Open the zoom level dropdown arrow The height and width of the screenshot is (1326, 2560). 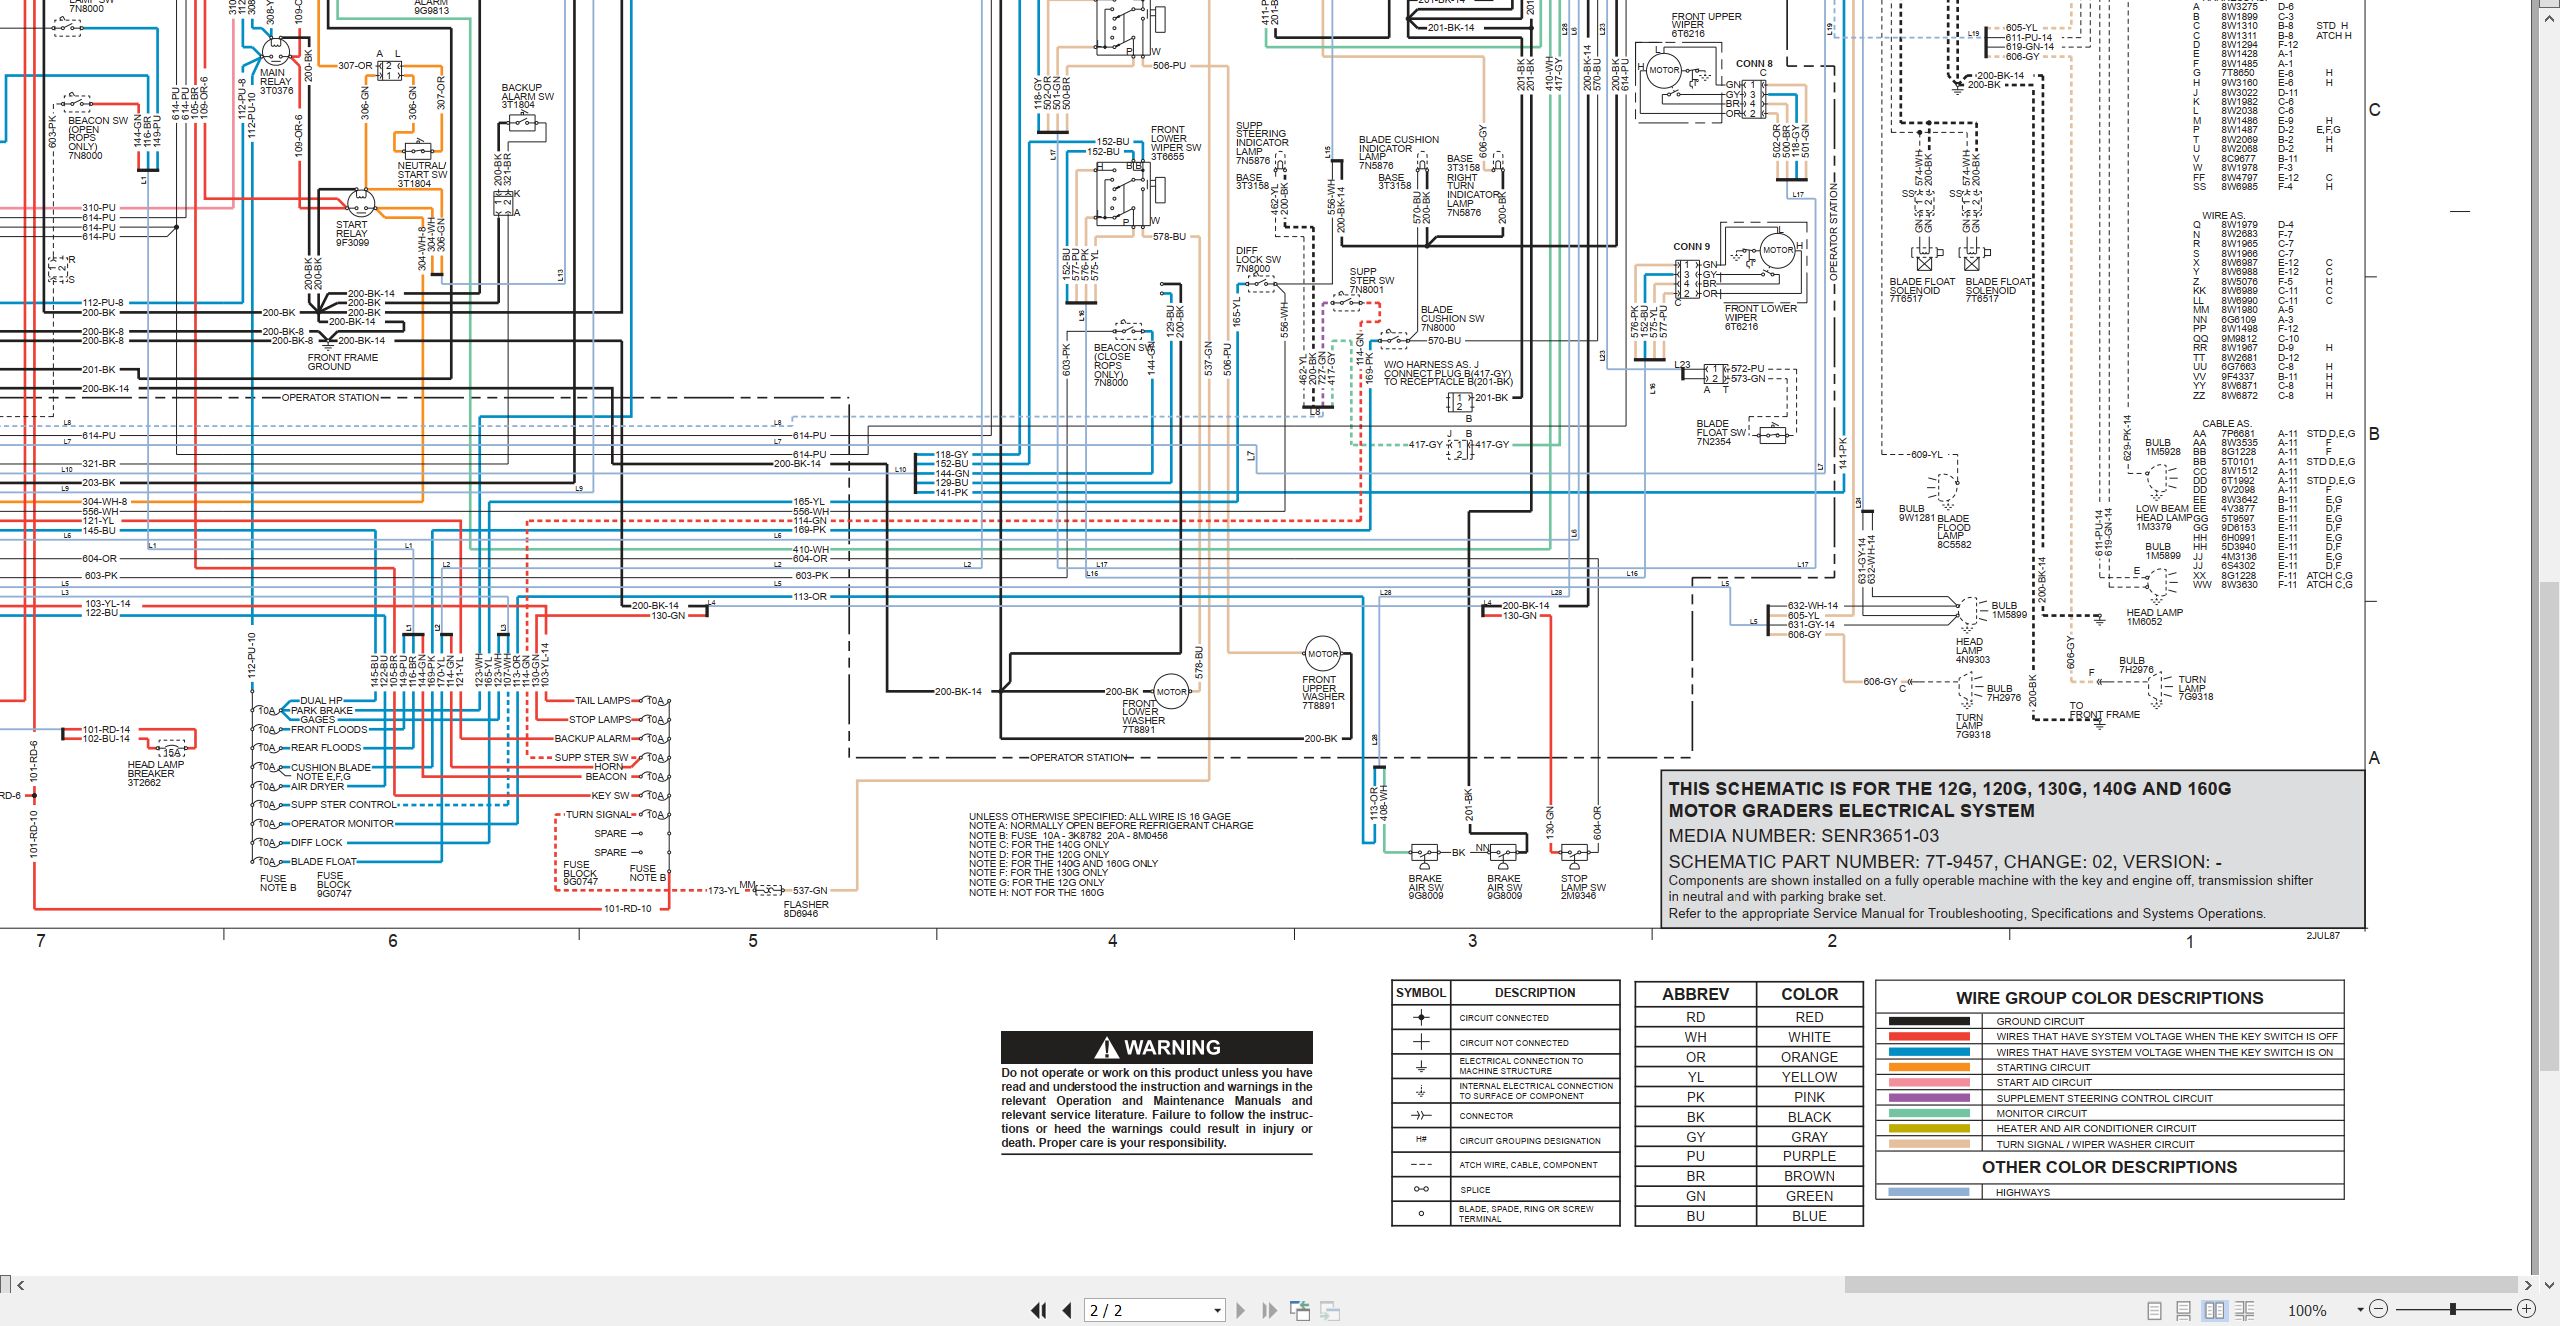point(2360,1310)
